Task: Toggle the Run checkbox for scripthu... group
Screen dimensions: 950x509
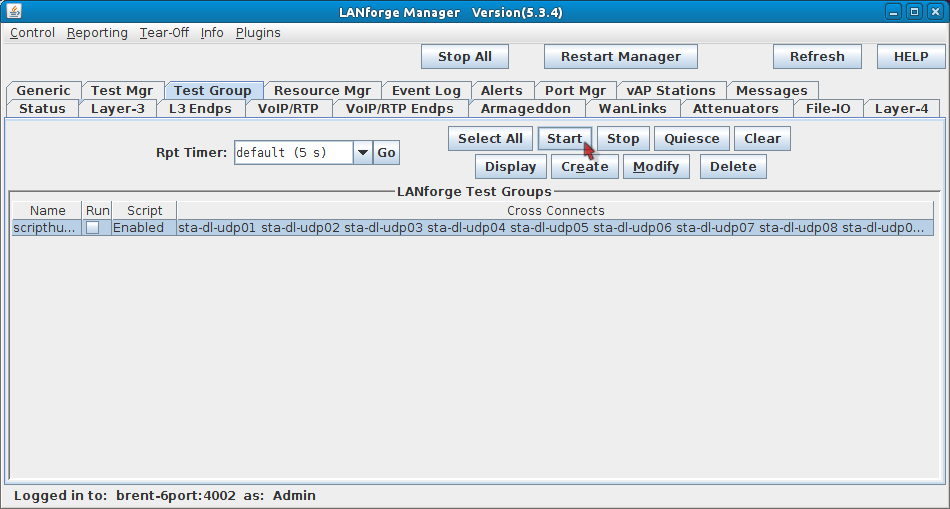Action: click(x=92, y=228)
